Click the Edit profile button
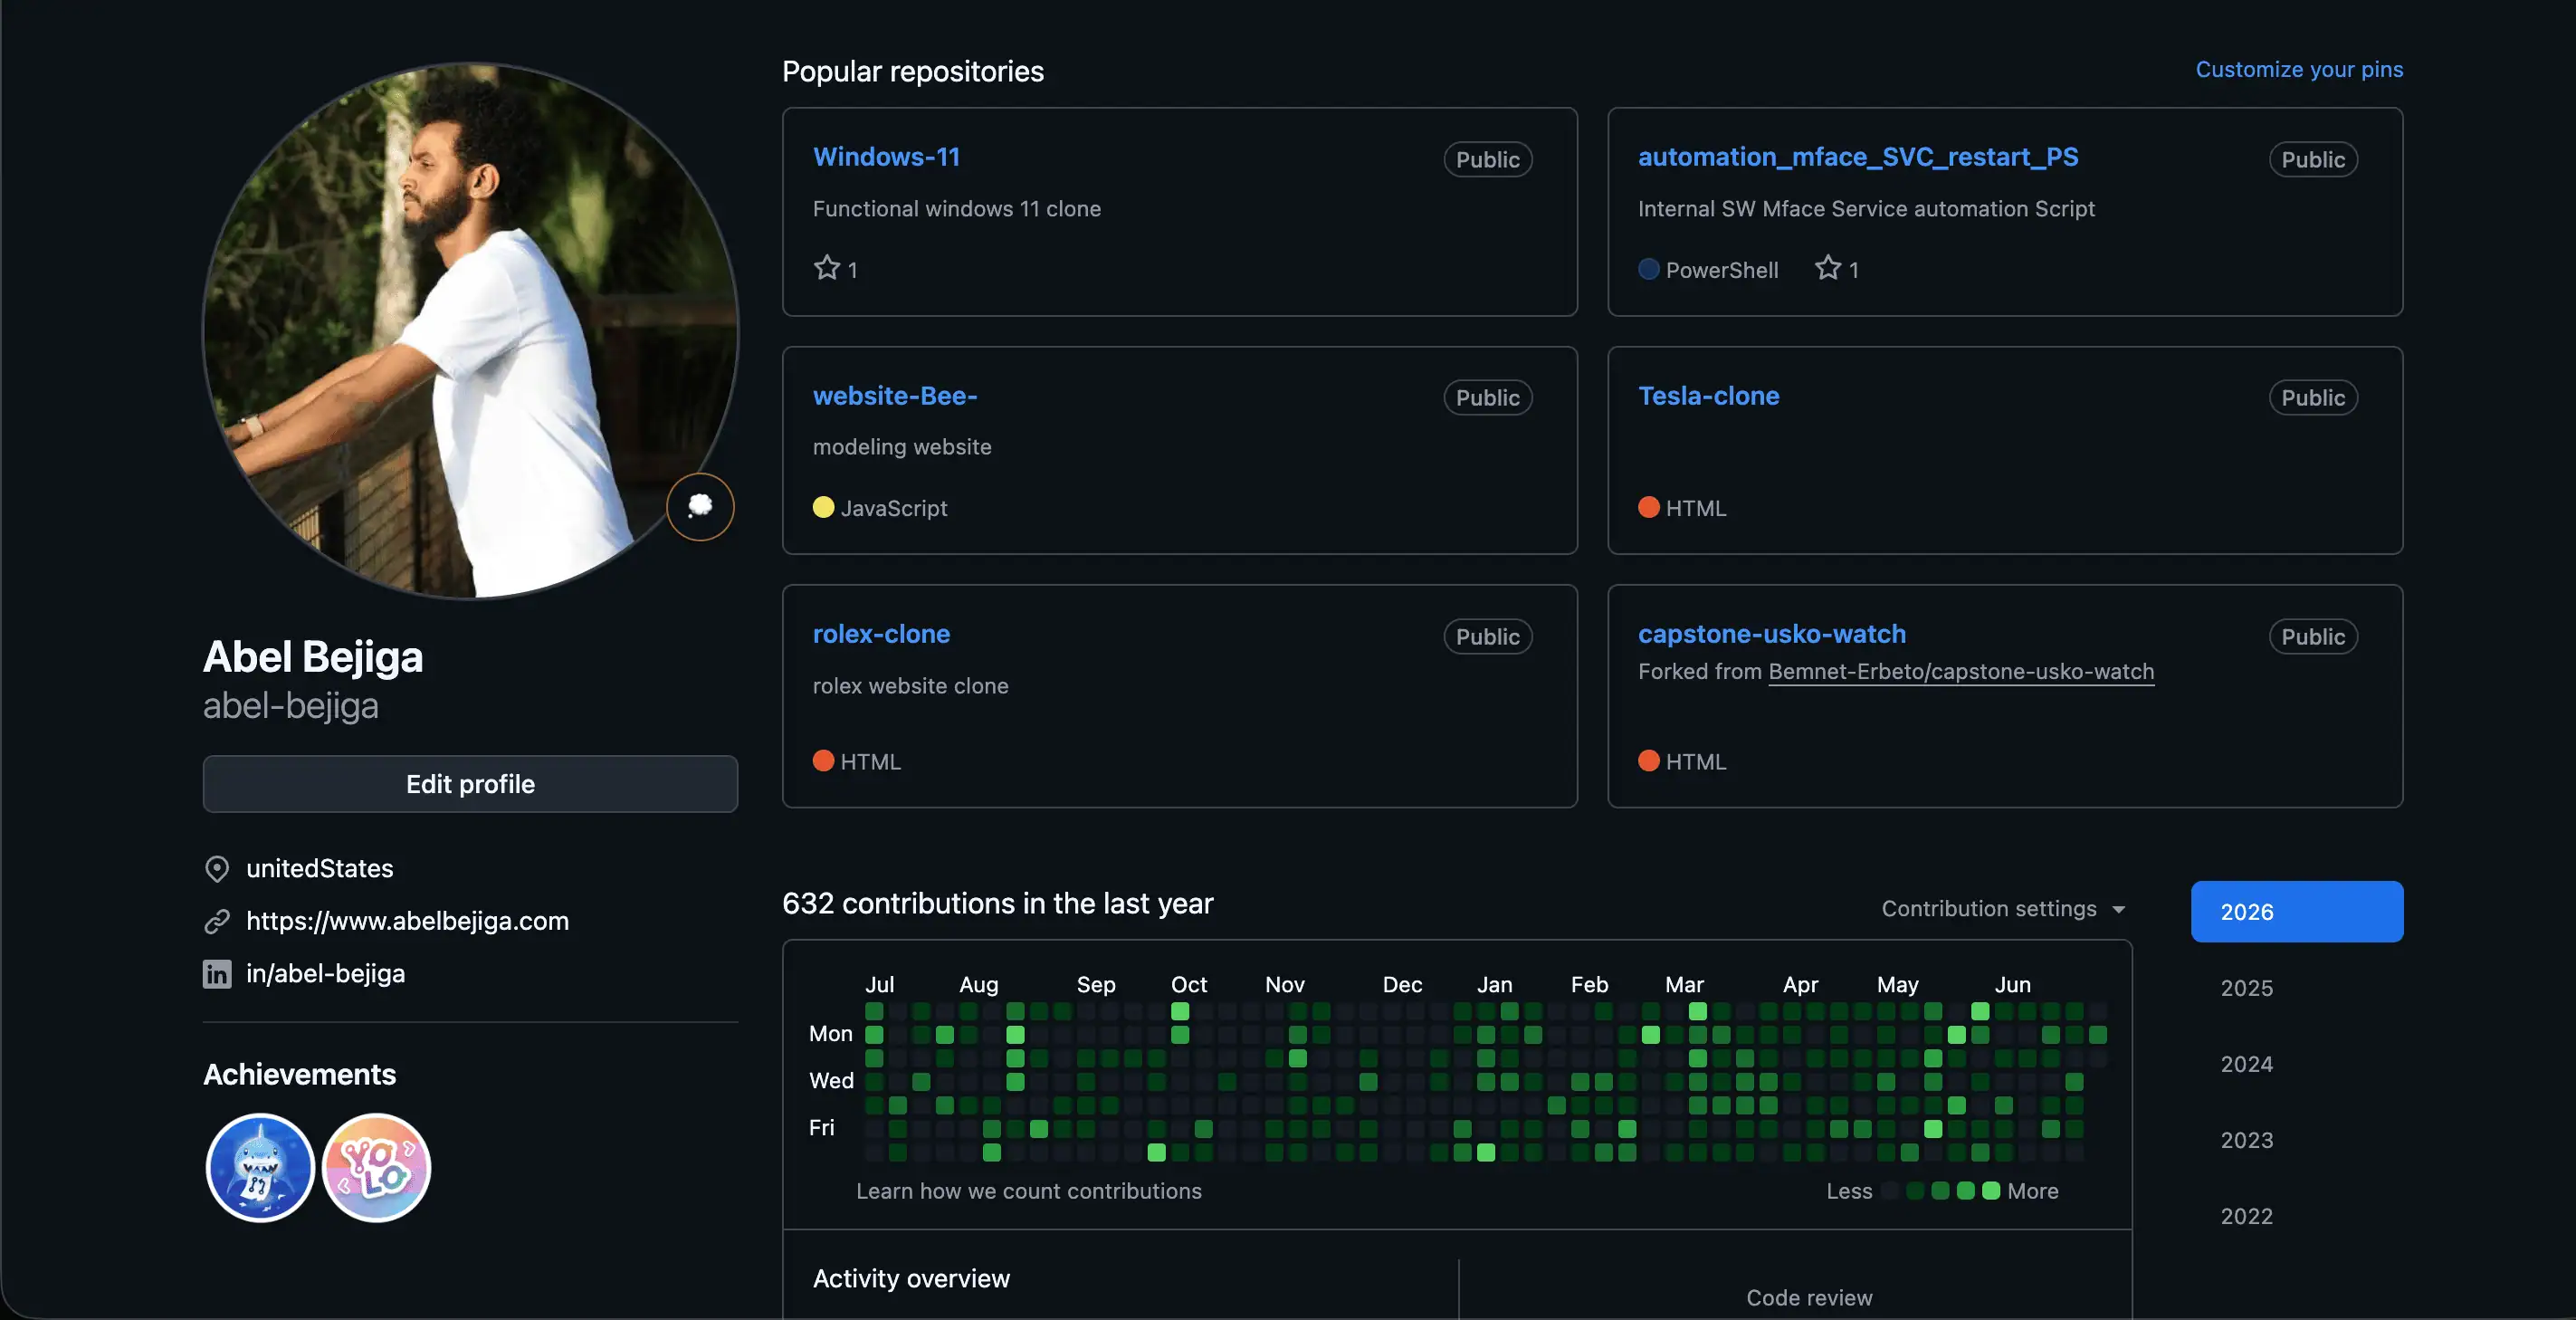 tap(470, 784)
